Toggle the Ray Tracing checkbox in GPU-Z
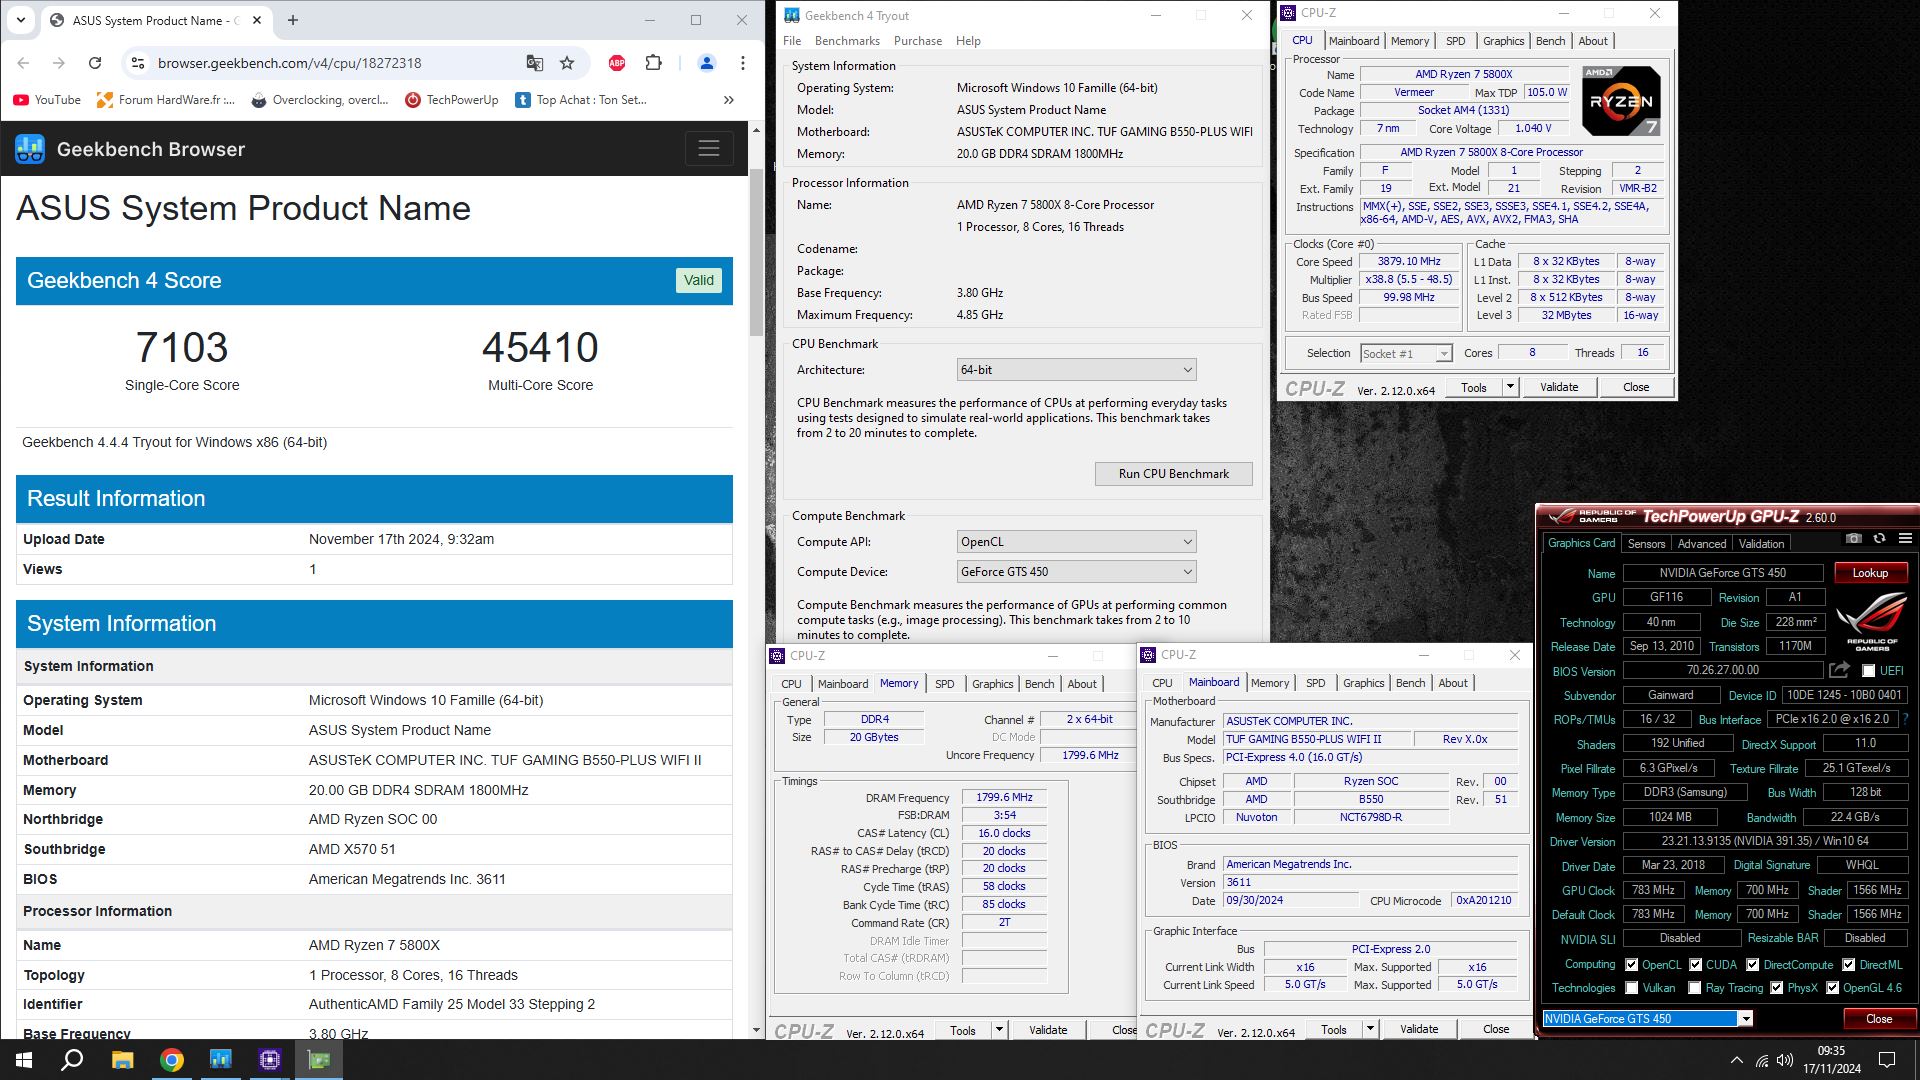The height and width of the screenshot is (1080, 1920). 1695,988
